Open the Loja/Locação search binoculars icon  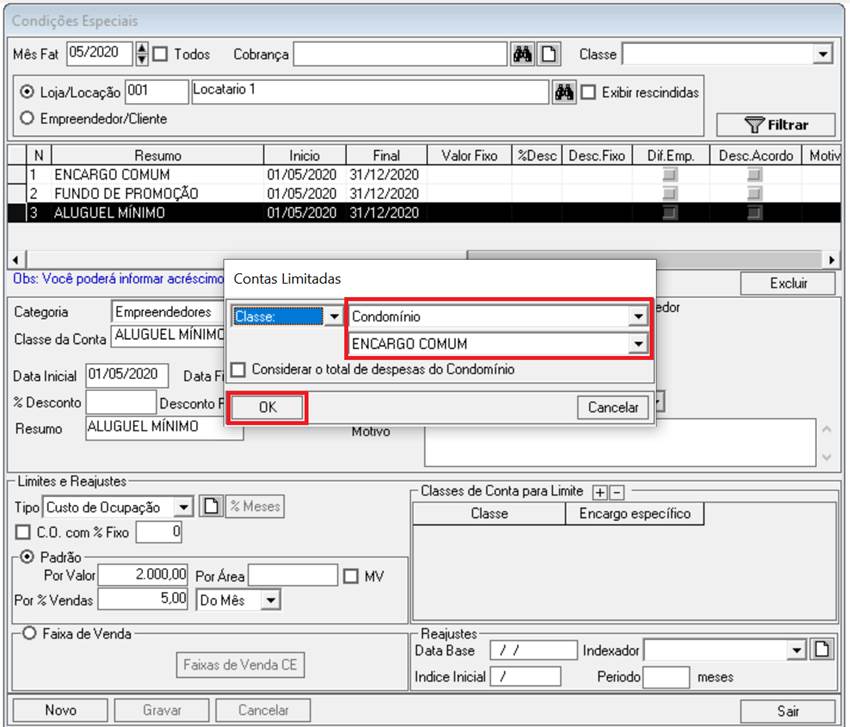tap(564, 93)
